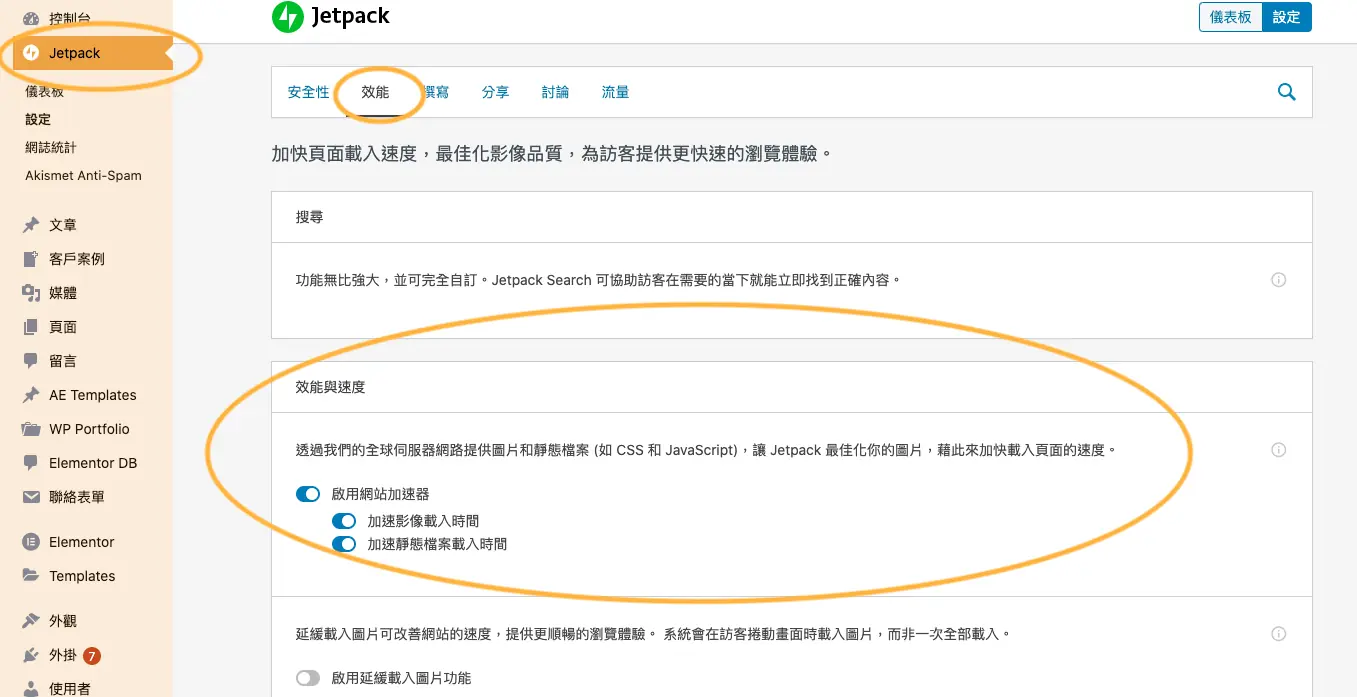
Task: Click the 效能與速度 section heading
Action: pos(330,386)
